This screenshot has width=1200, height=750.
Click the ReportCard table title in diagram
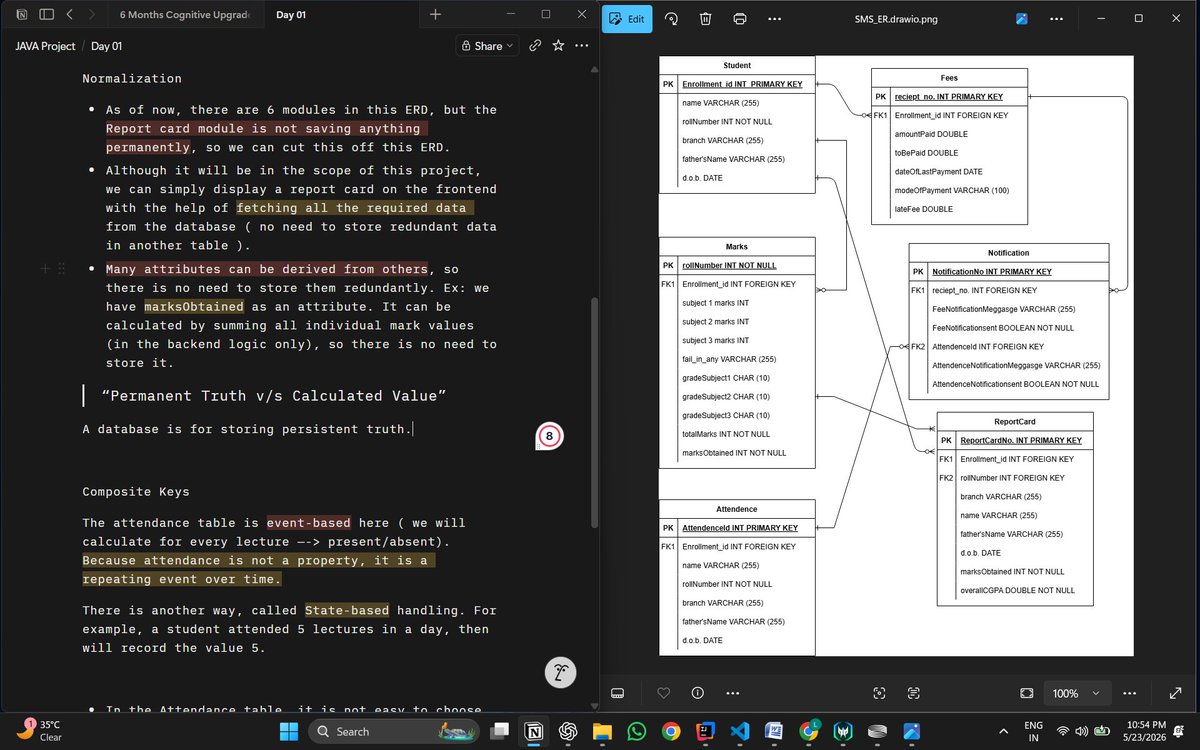(1014, 422)
